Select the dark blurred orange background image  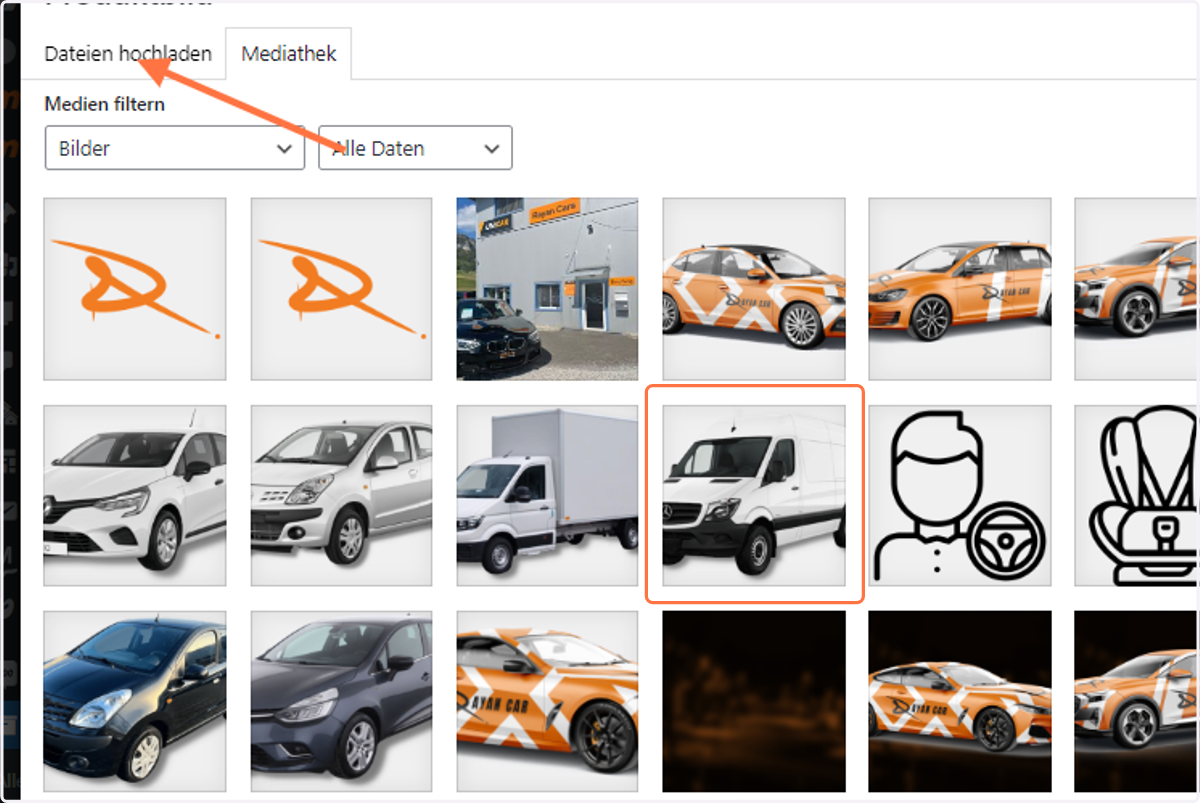[x=754, y=701]
